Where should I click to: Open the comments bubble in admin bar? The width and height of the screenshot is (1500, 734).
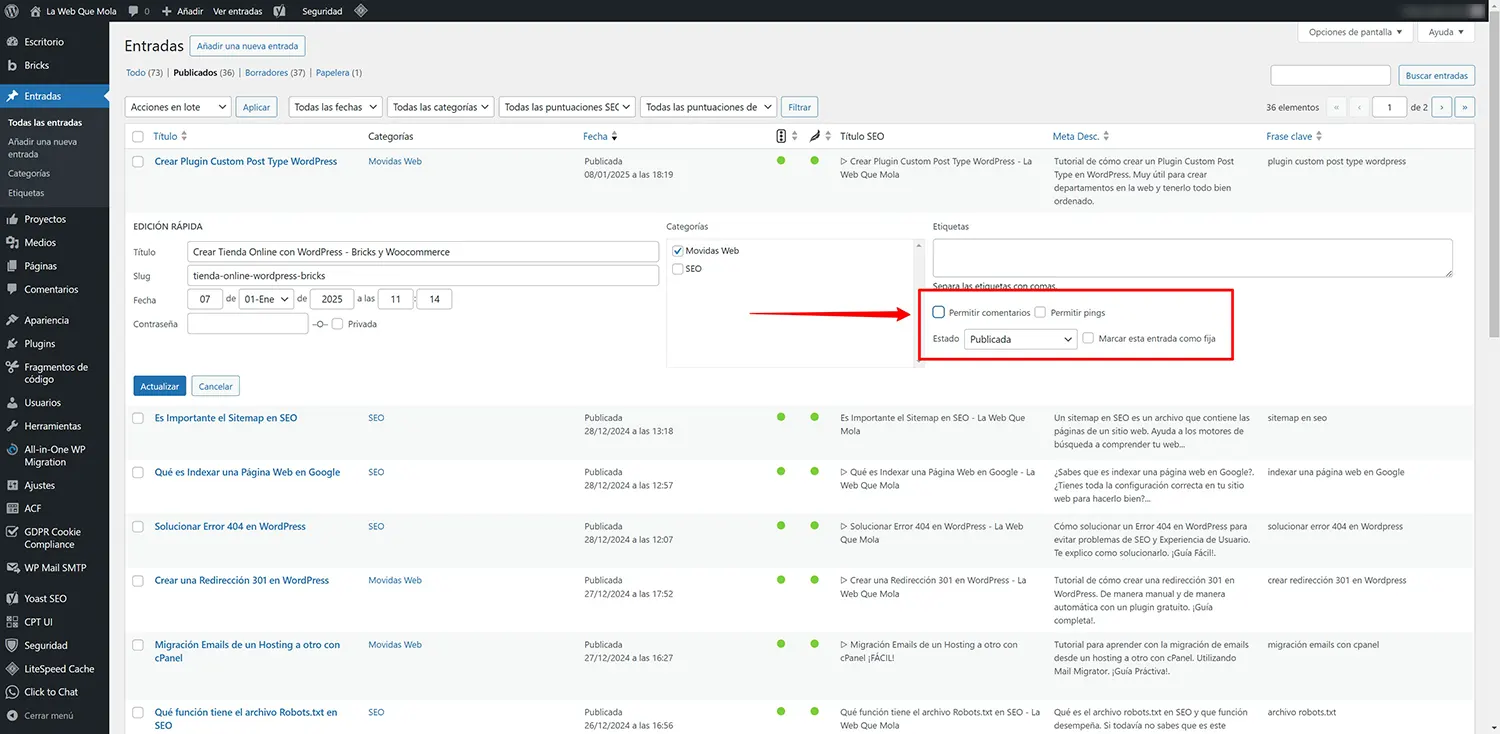[138, 11]
